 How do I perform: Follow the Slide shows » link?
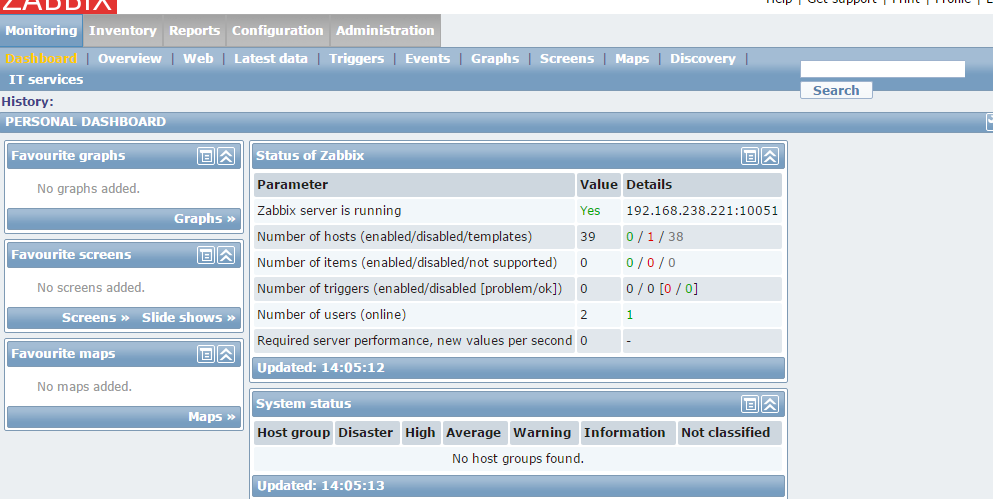(189, 317)
